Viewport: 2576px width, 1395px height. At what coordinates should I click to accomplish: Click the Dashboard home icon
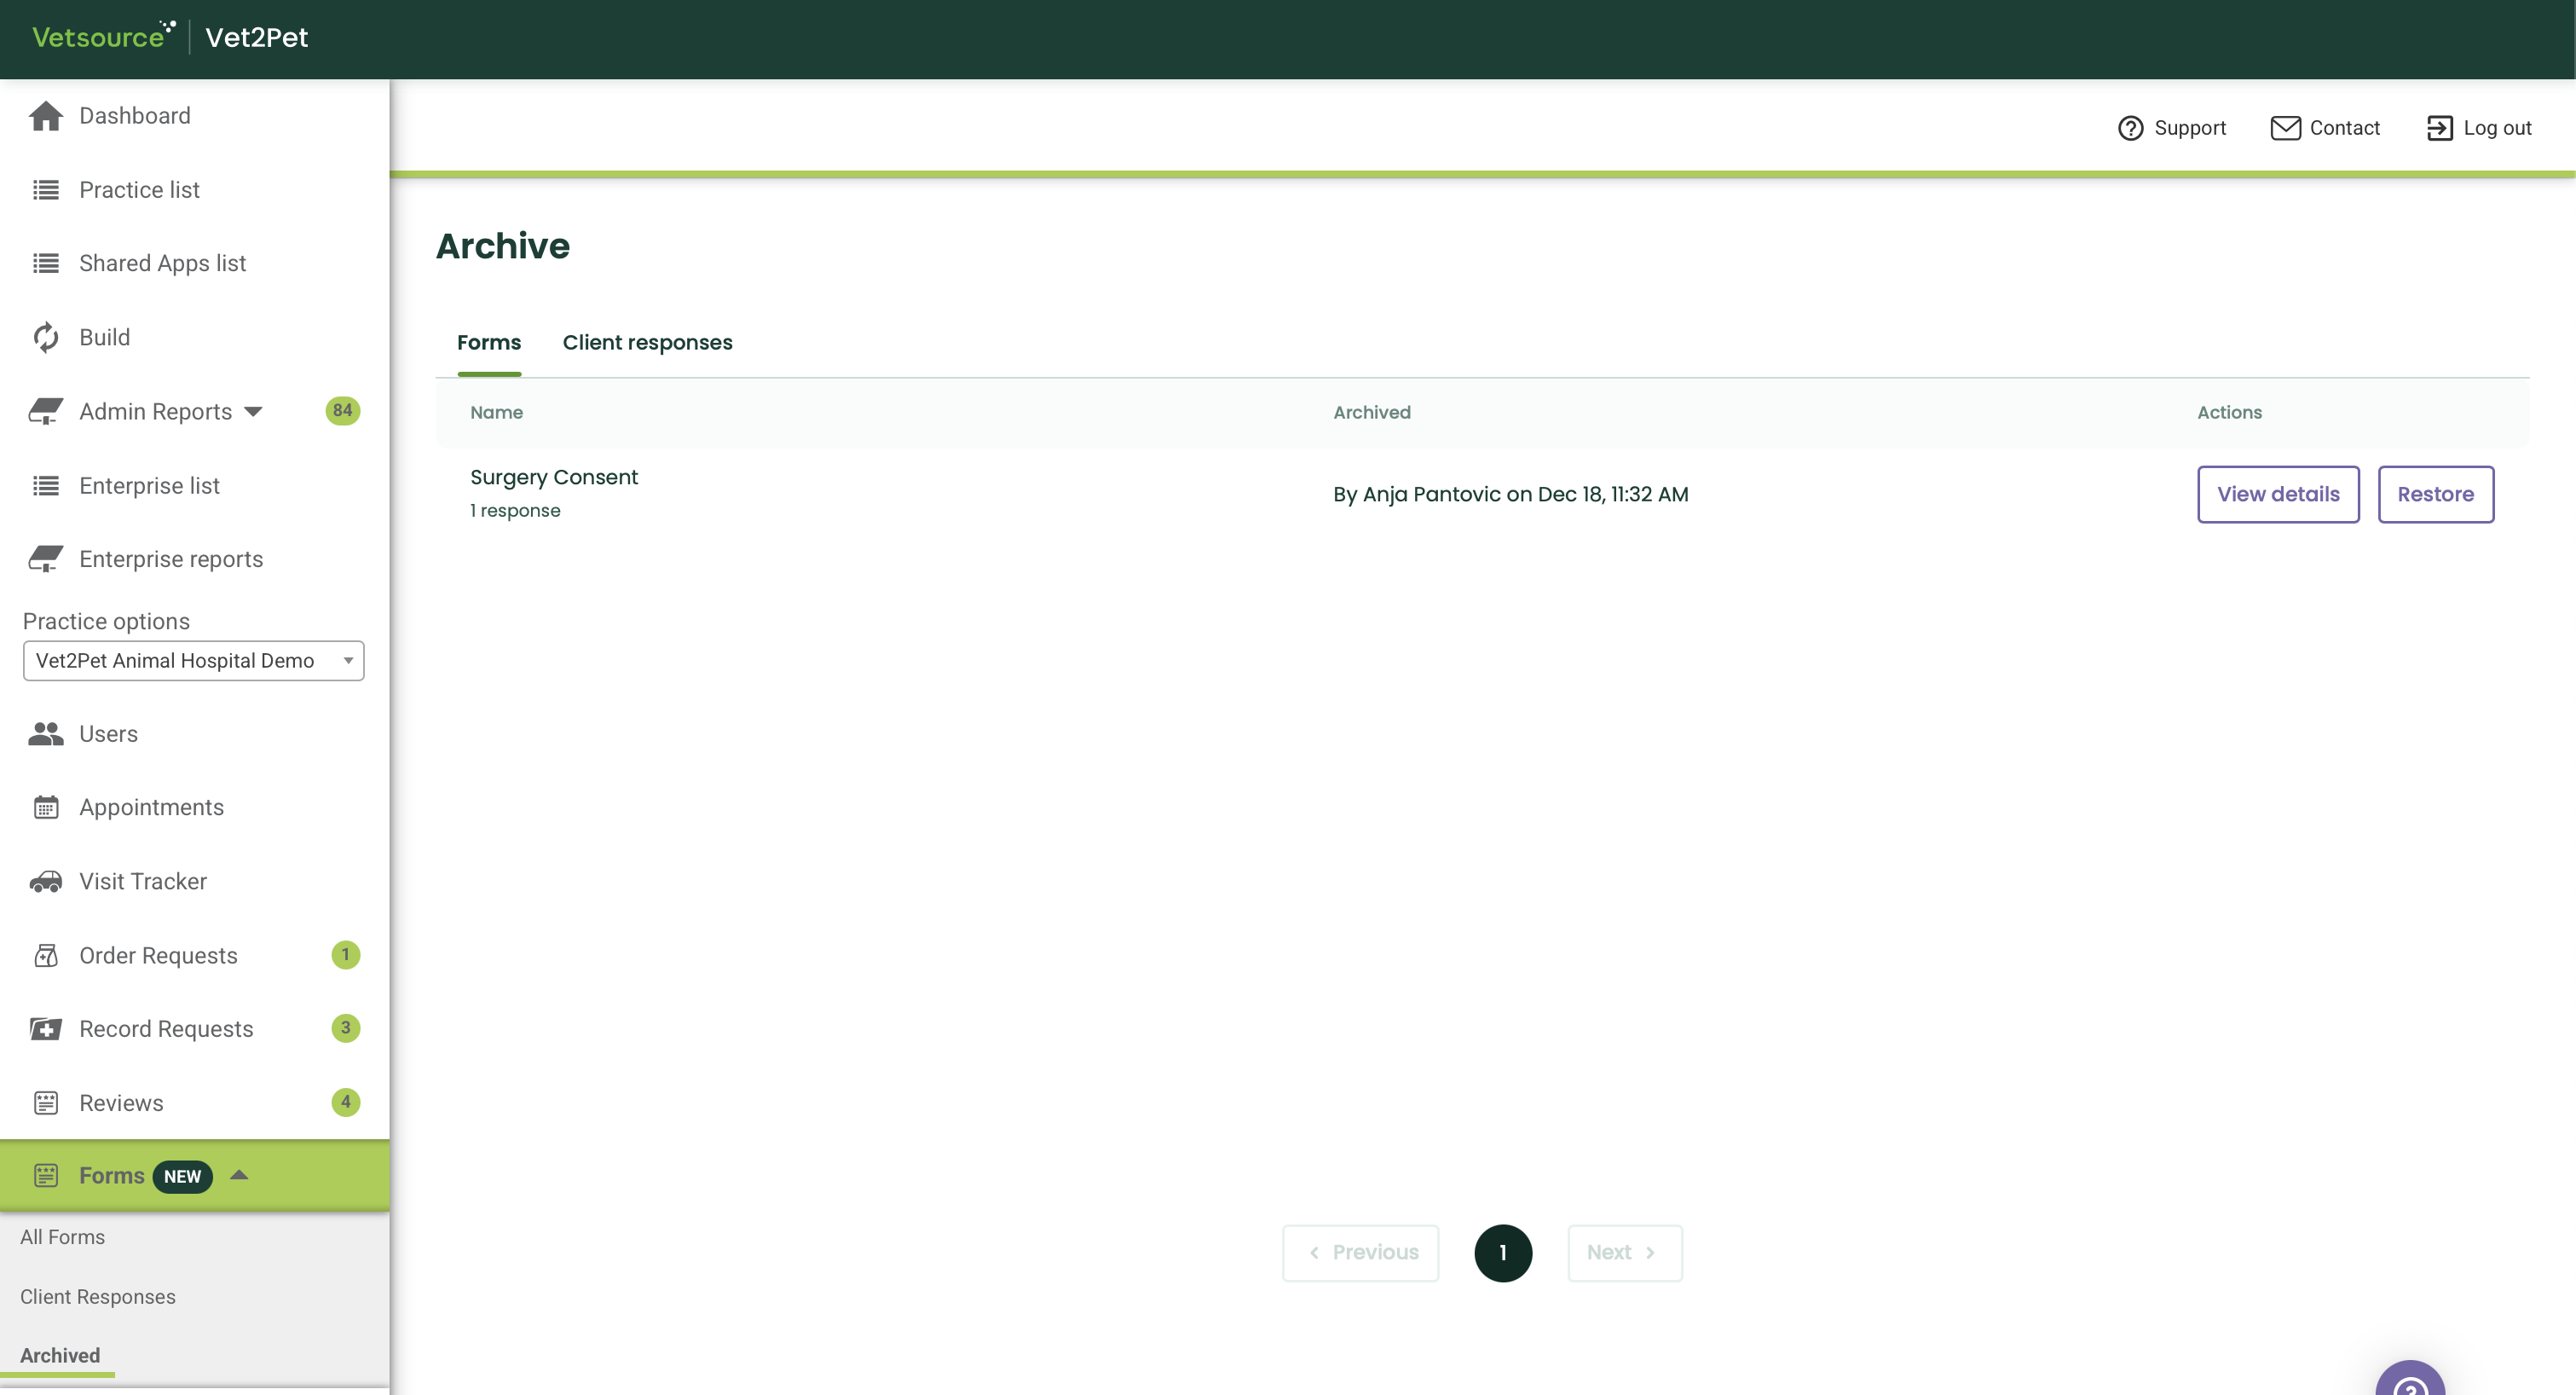coord(46,116)
